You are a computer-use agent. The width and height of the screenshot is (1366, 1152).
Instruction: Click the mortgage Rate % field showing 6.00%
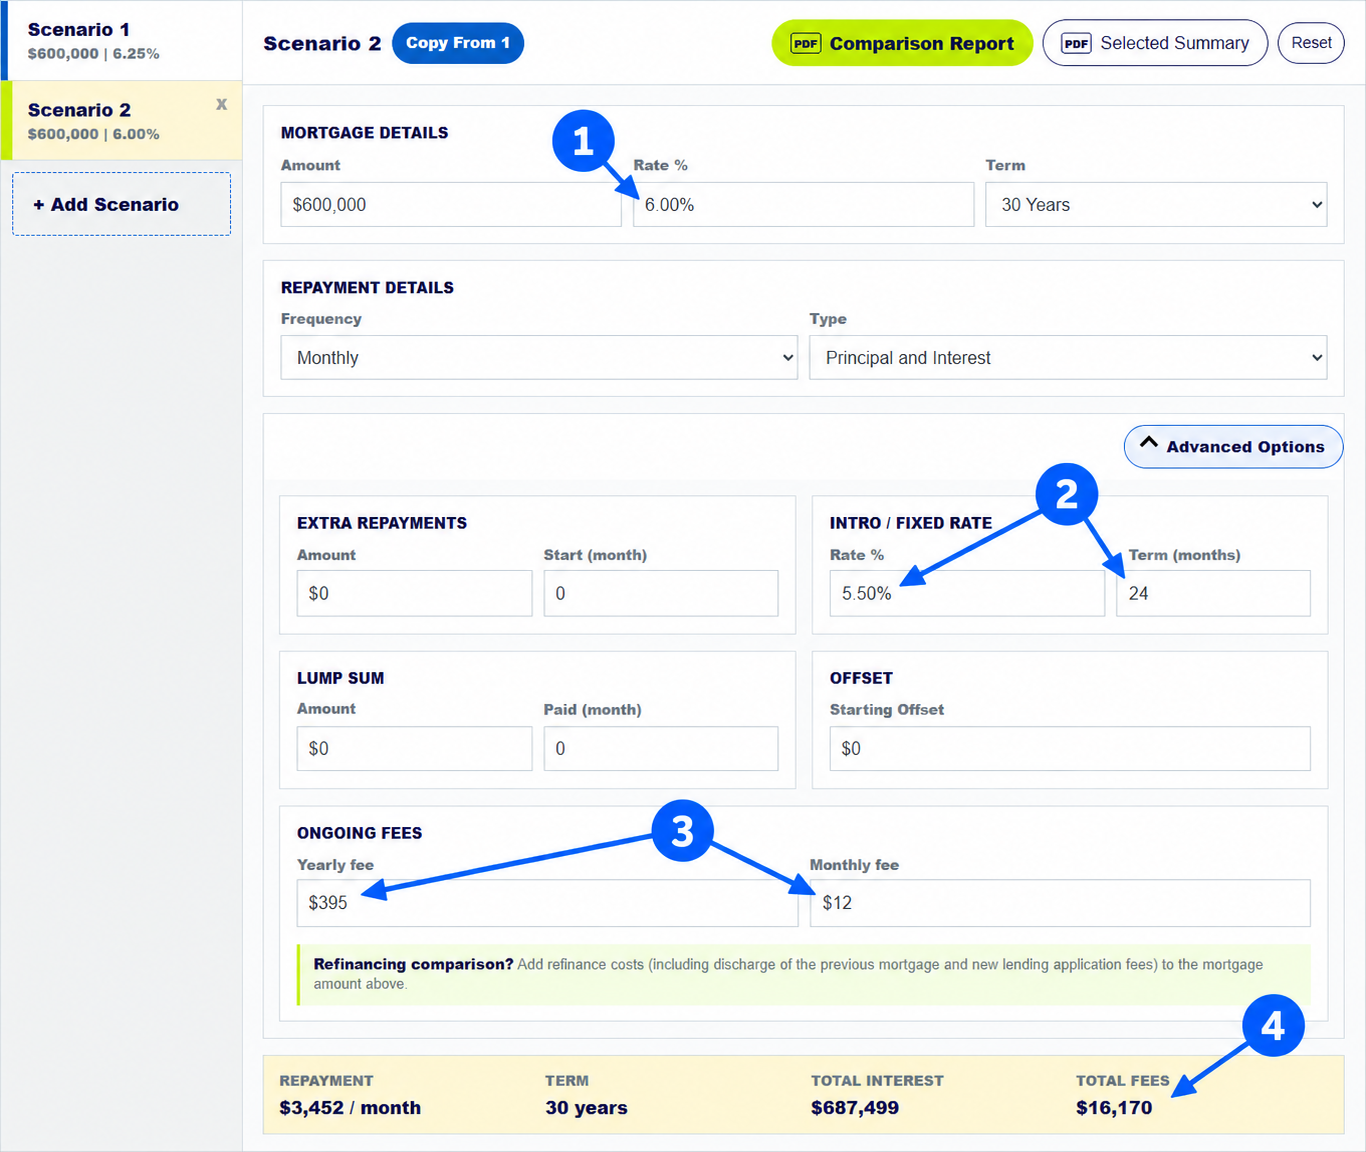[803, 205]
